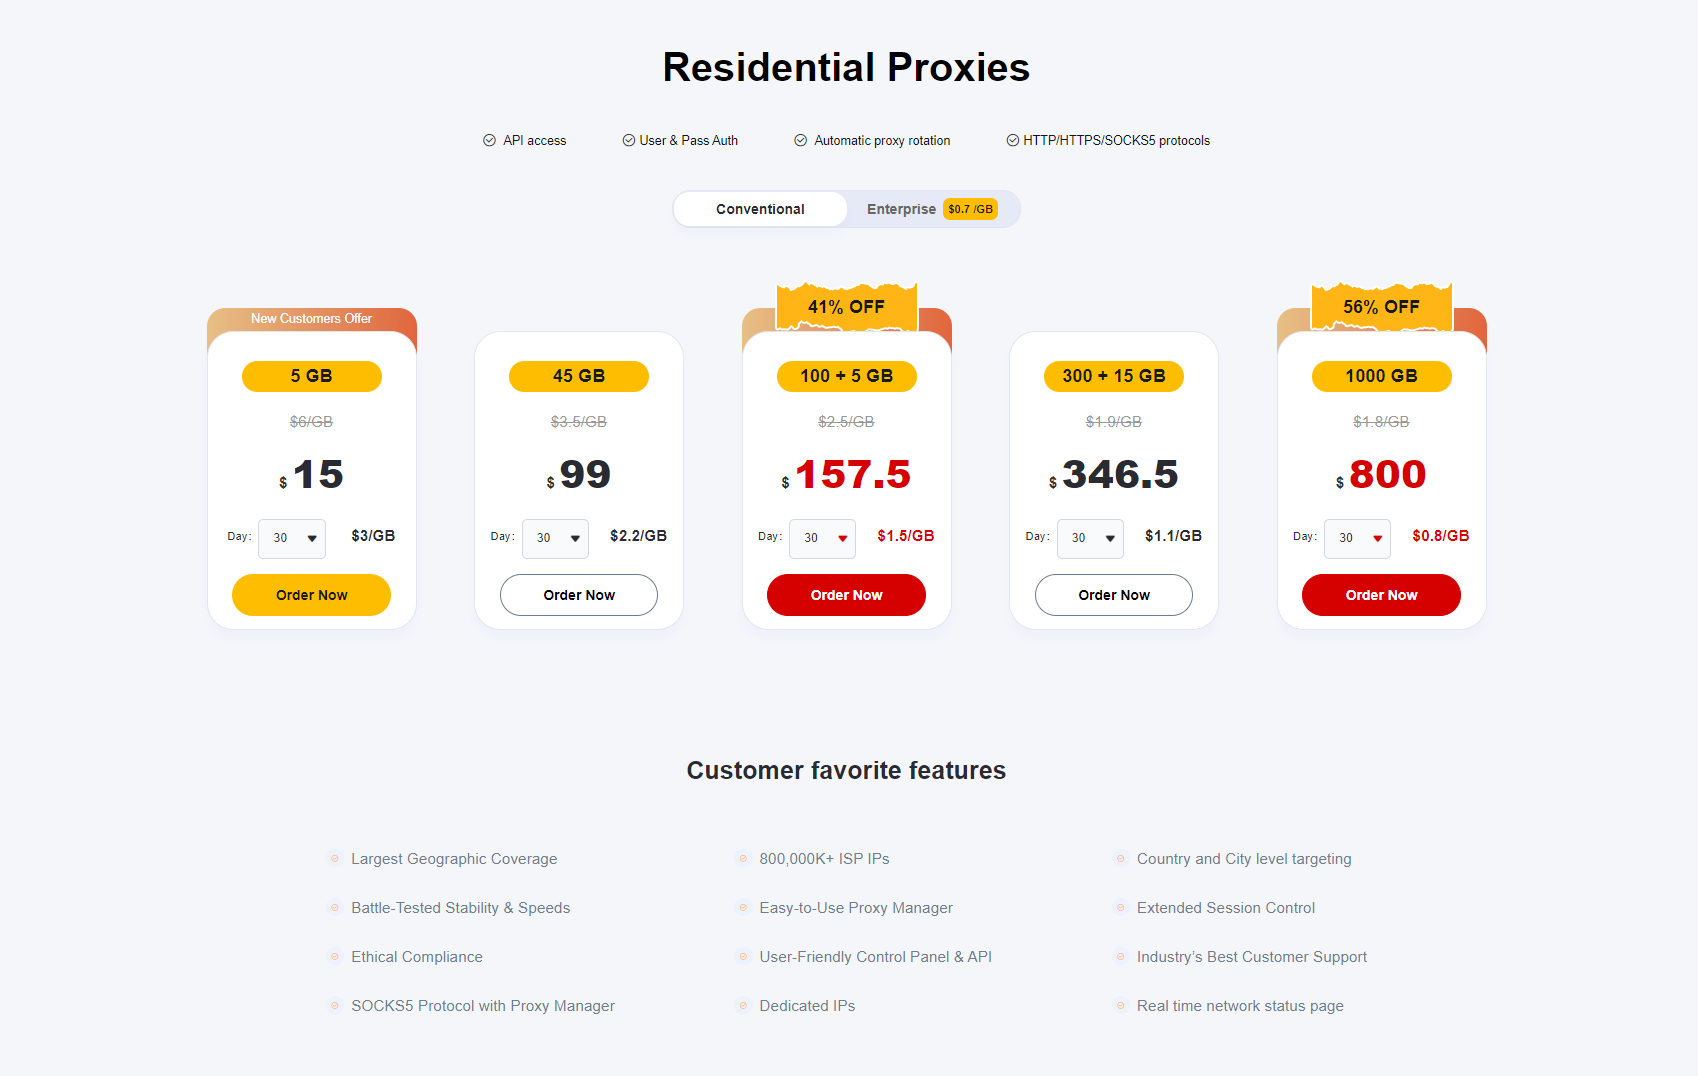Click the icon next to Dedicated IPs

tap(743, 1006)
